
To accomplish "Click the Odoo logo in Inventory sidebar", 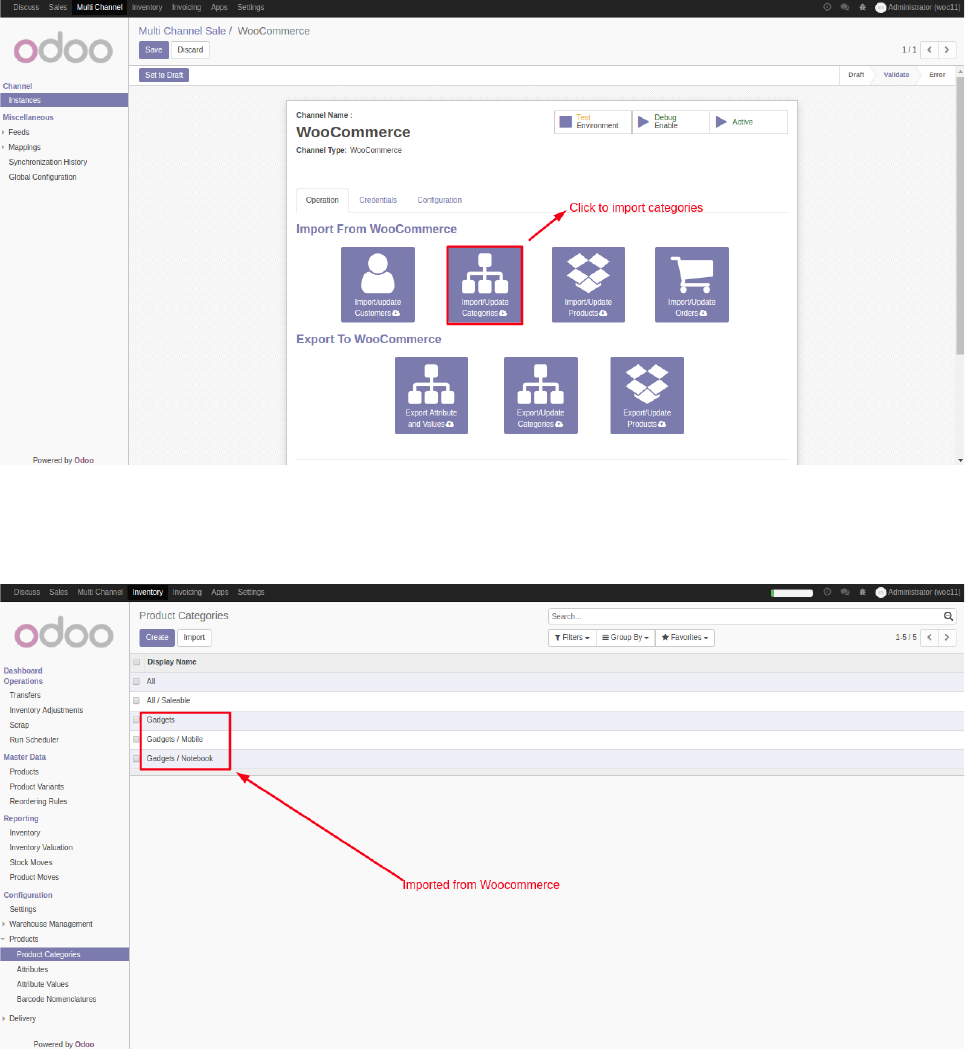I will tap(64, 633).
